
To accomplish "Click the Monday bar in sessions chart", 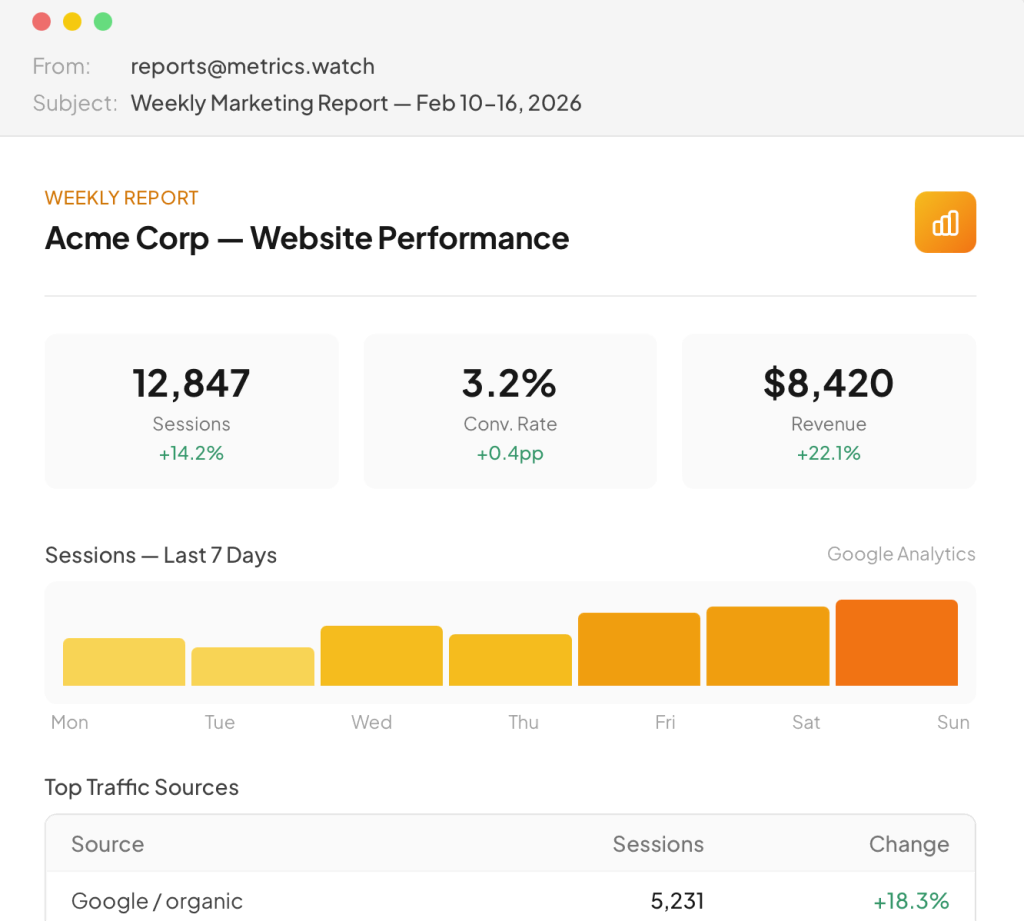I will (x=124, y=662).
